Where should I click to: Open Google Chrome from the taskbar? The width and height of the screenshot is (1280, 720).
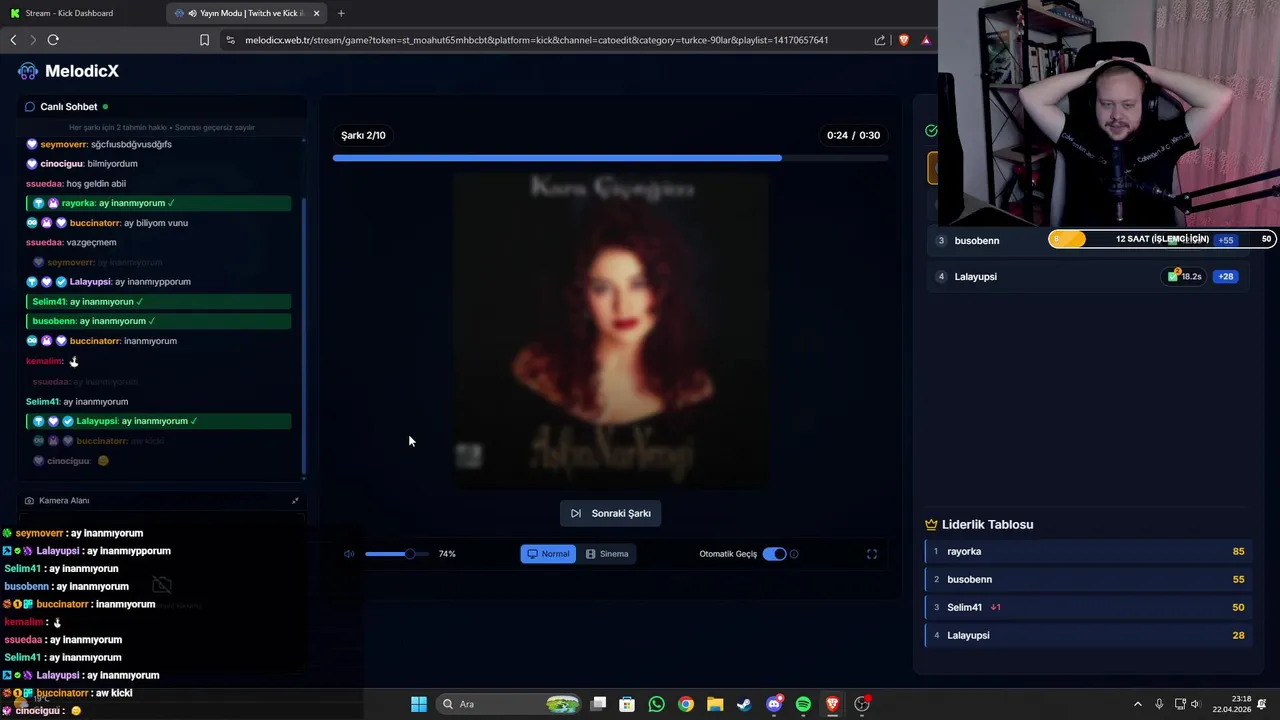tap(686, 704)
